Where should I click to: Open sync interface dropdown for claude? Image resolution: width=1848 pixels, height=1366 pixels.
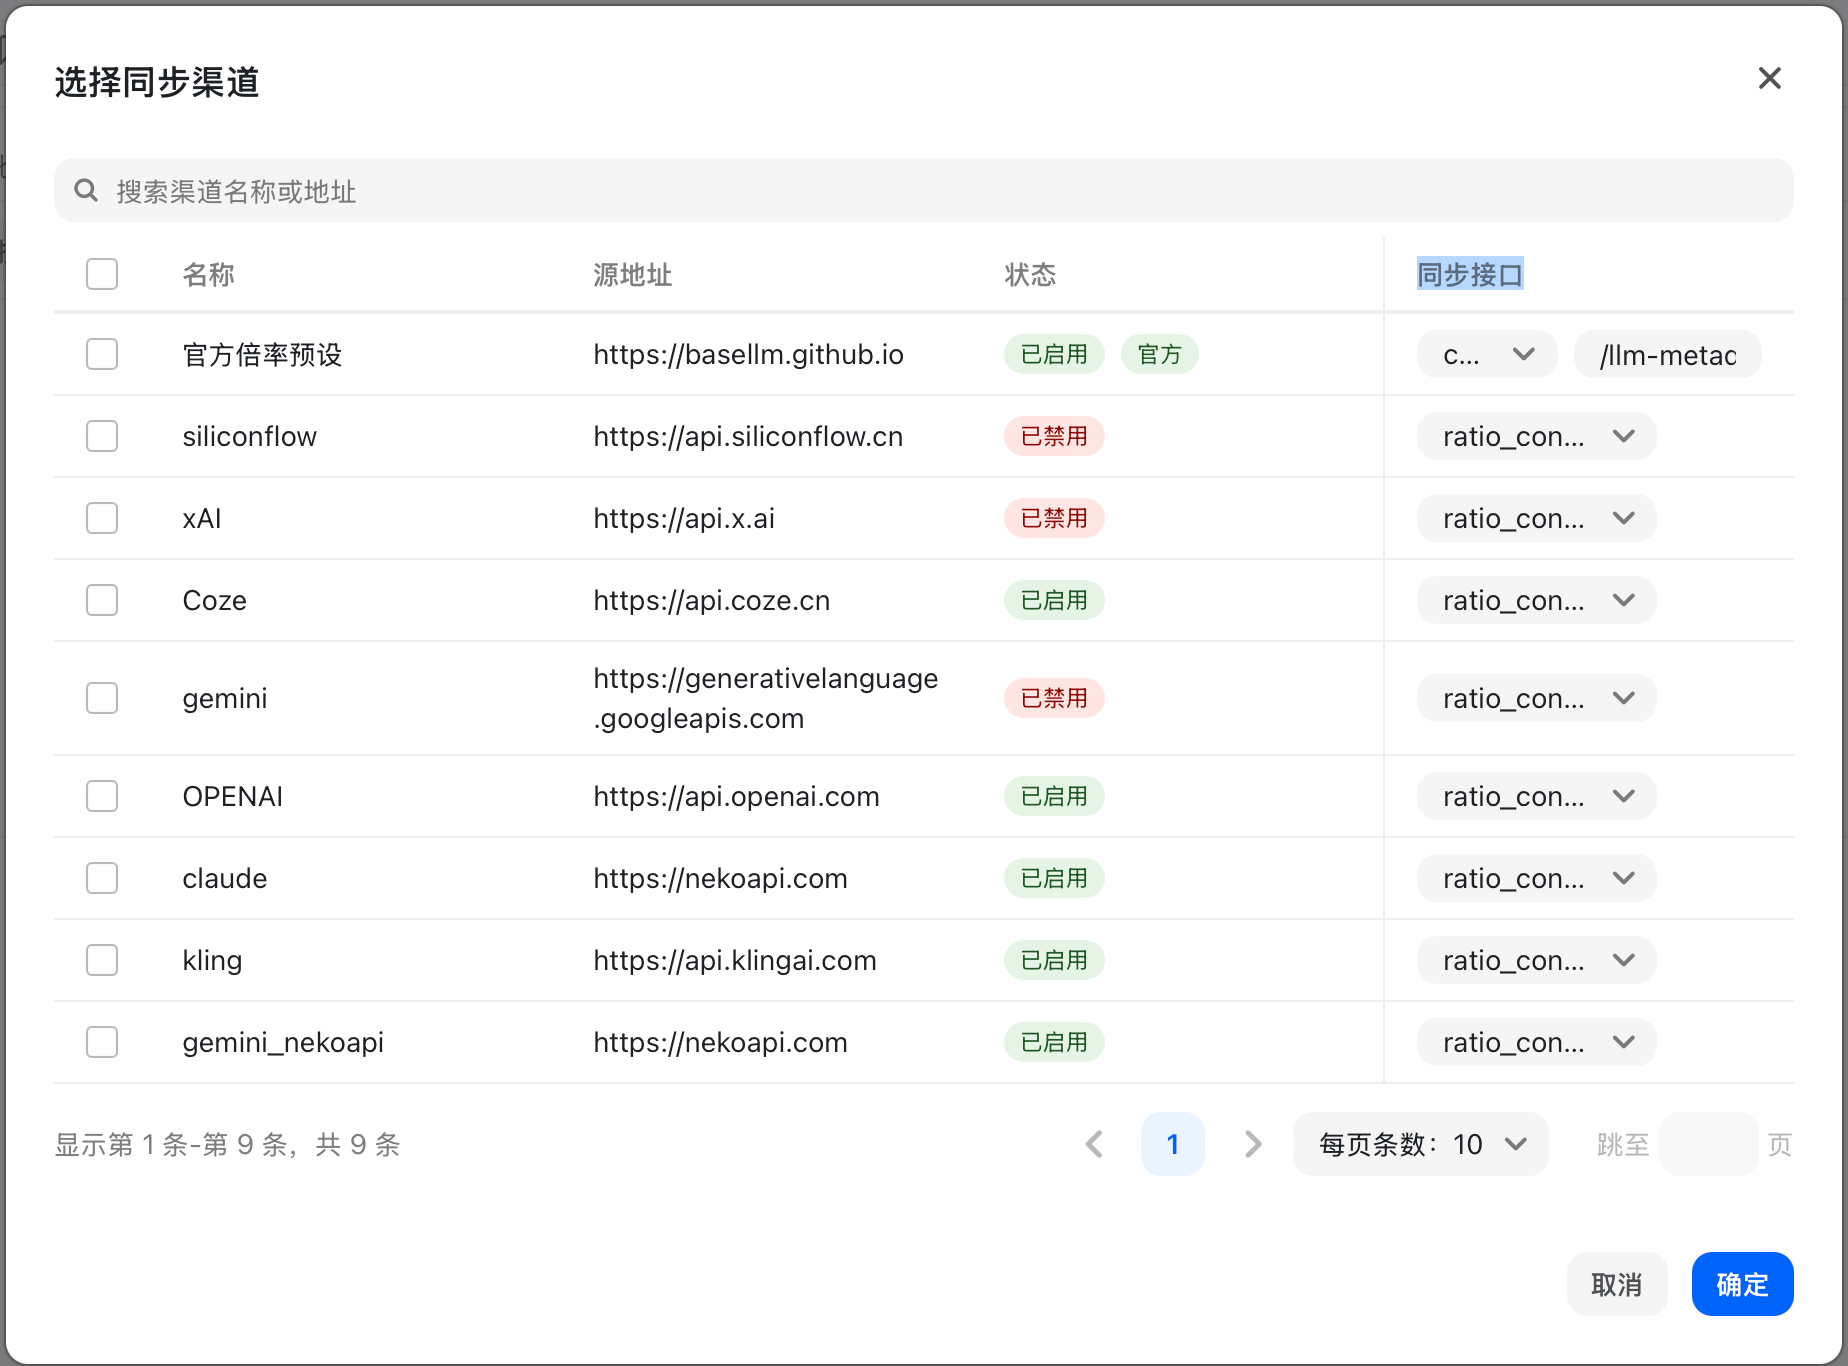point(1536,878)
